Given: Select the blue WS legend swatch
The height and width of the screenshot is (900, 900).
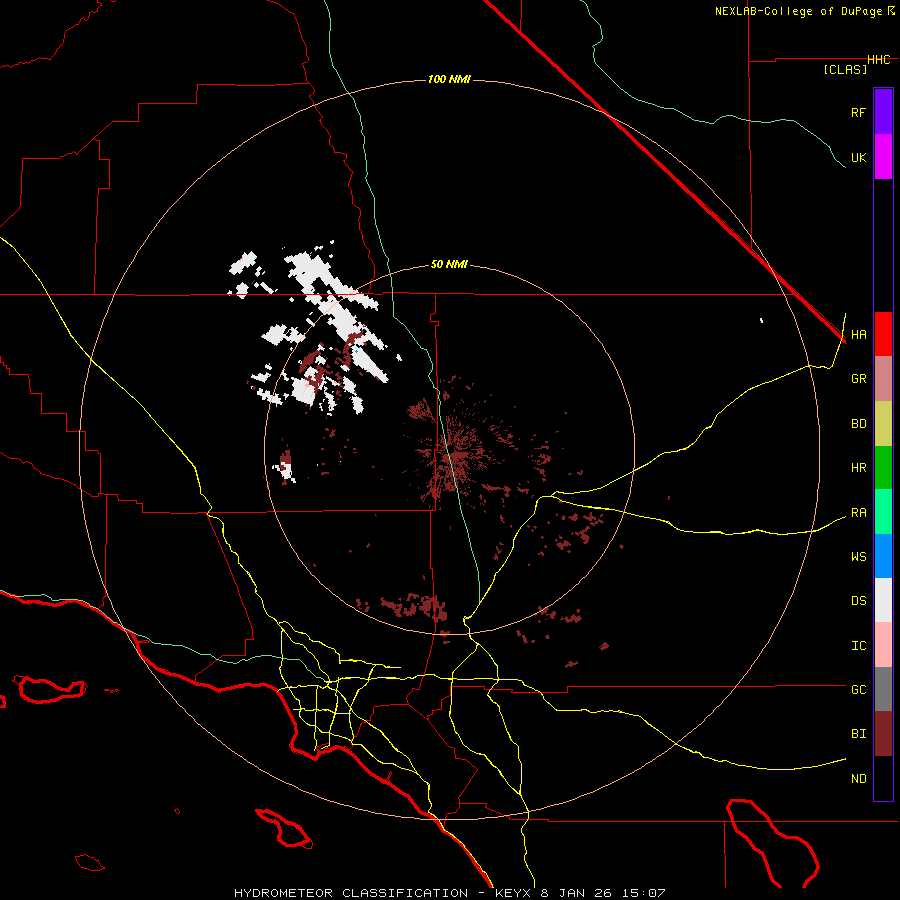Looking at the screenshot, I should (x=883, y=556).
